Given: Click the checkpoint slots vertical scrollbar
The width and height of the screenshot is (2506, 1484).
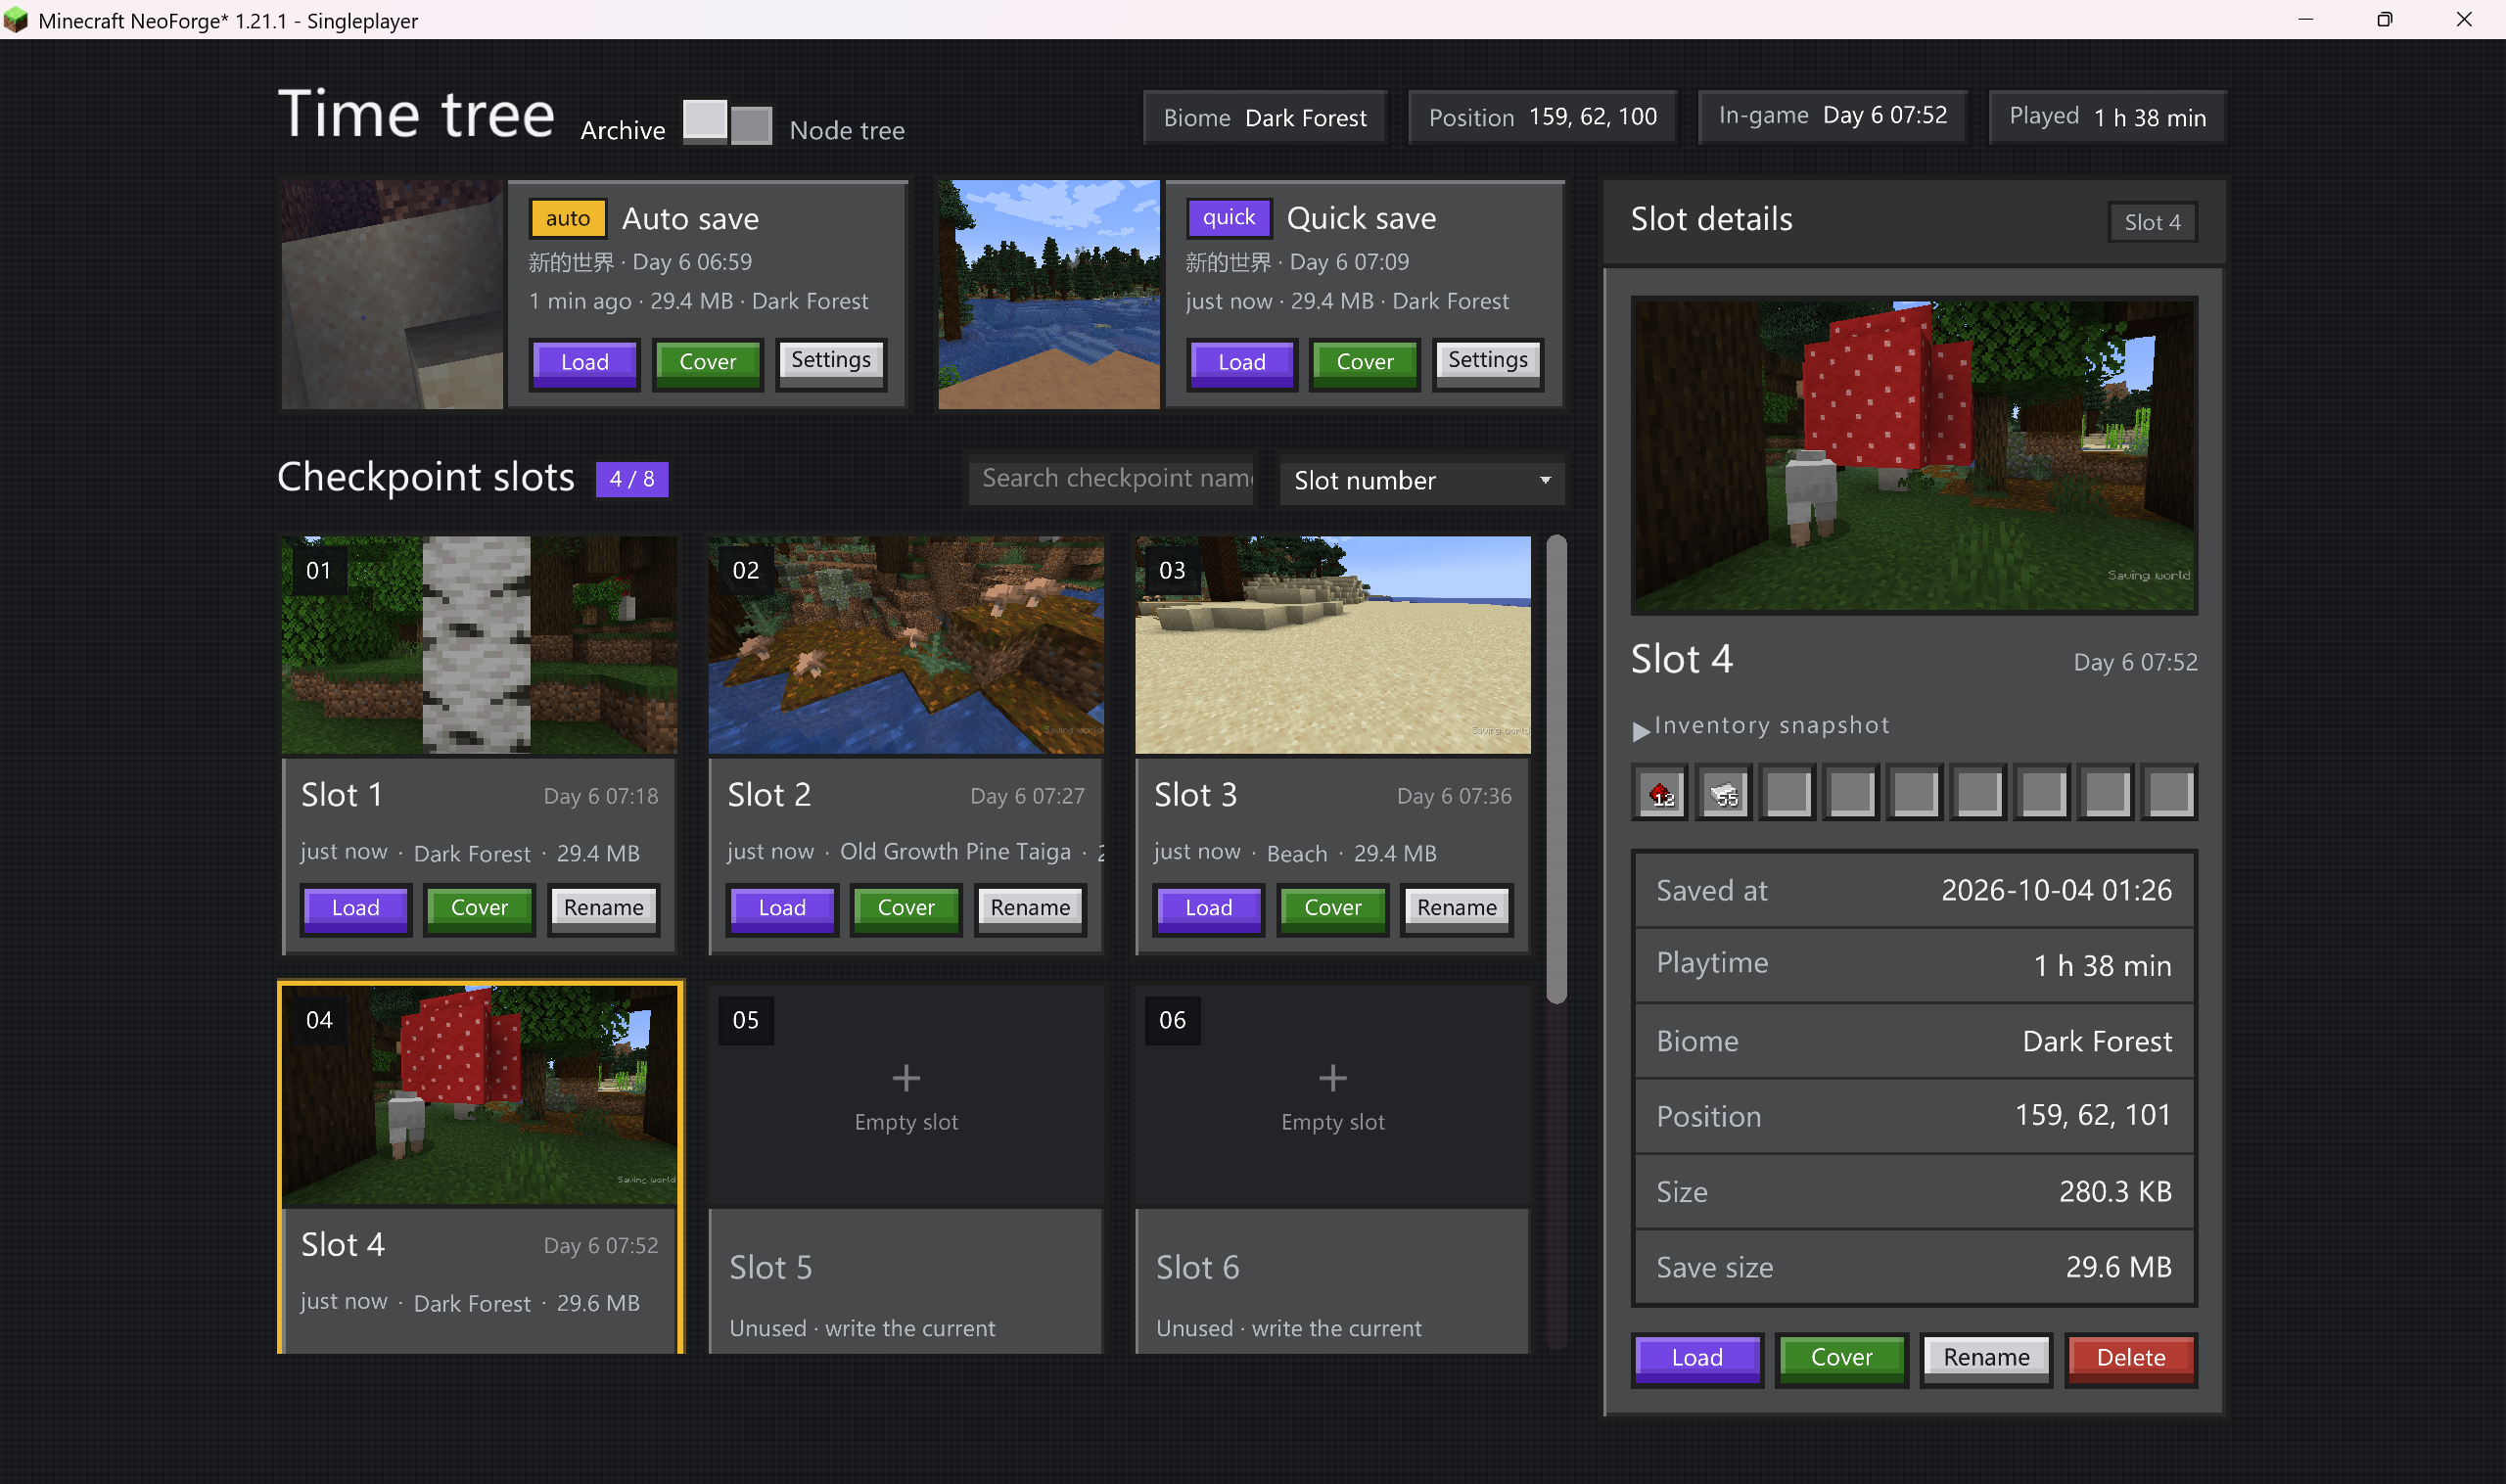Looking at the screenshot, I should 1556,770.
